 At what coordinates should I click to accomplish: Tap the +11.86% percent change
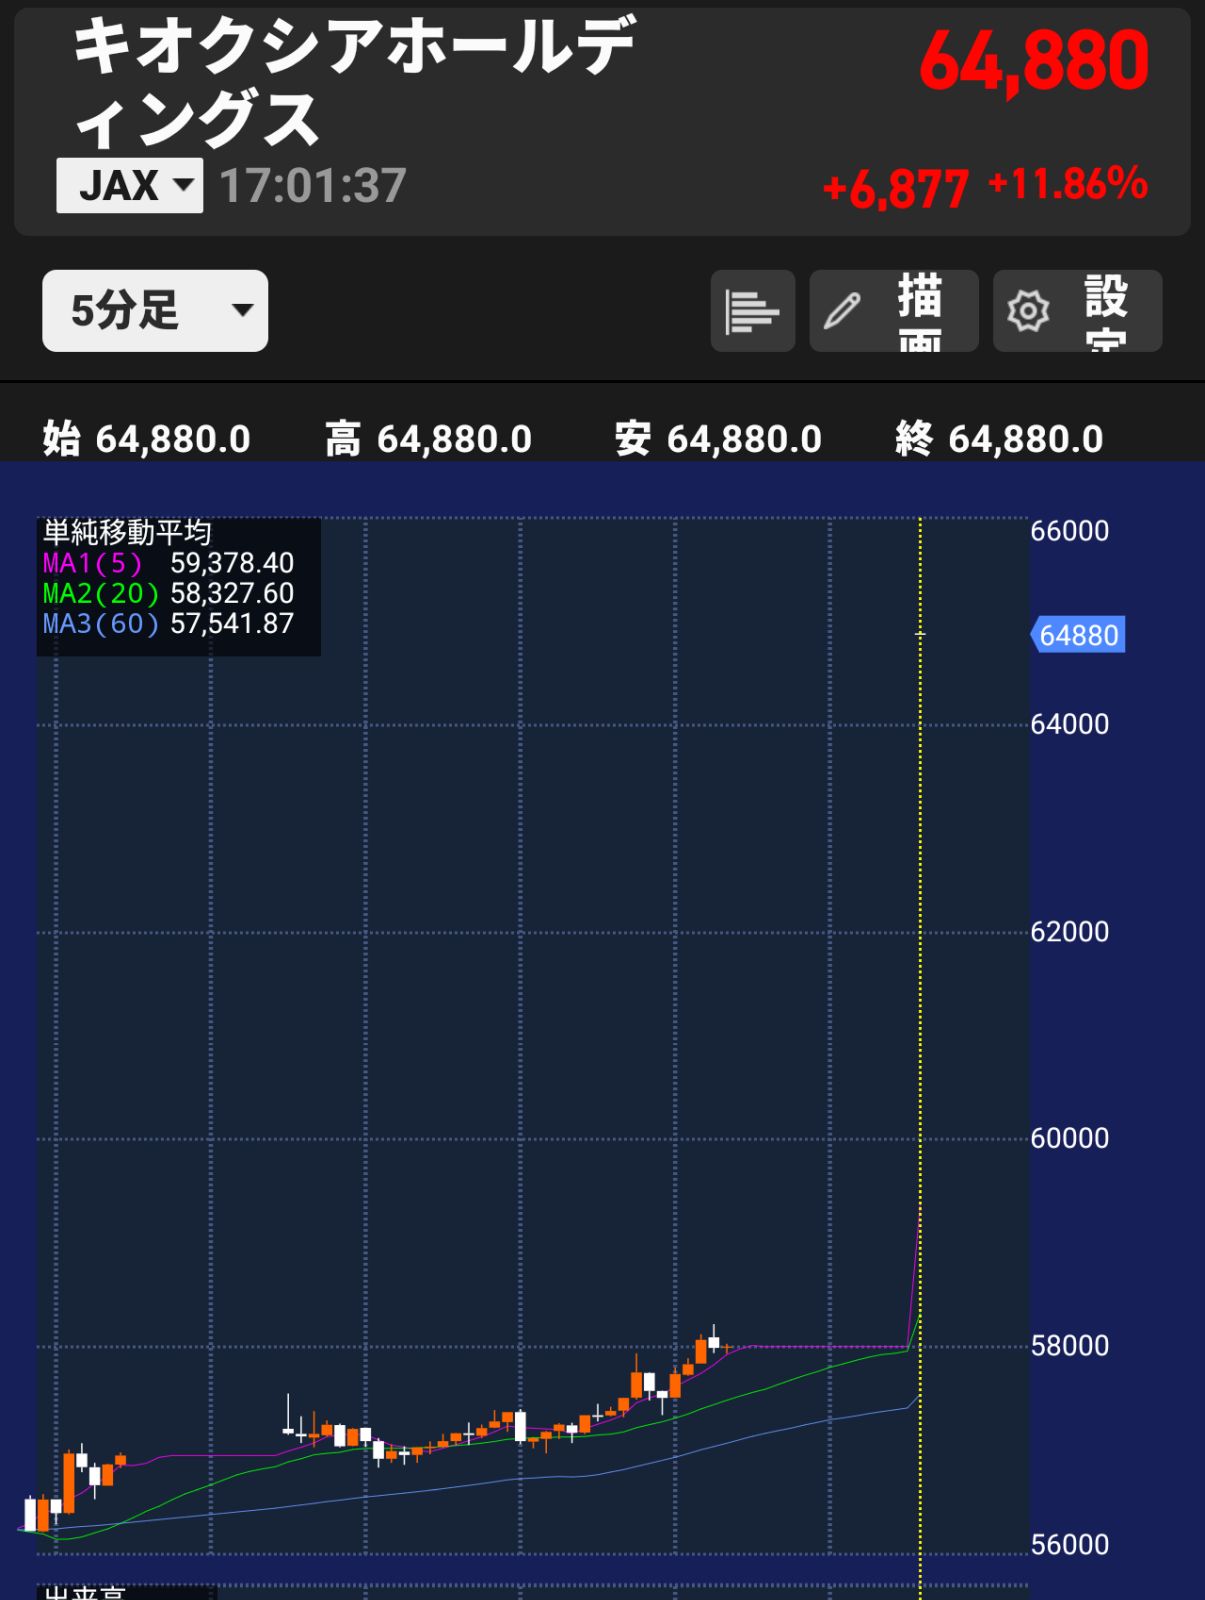pos(1067,184)
